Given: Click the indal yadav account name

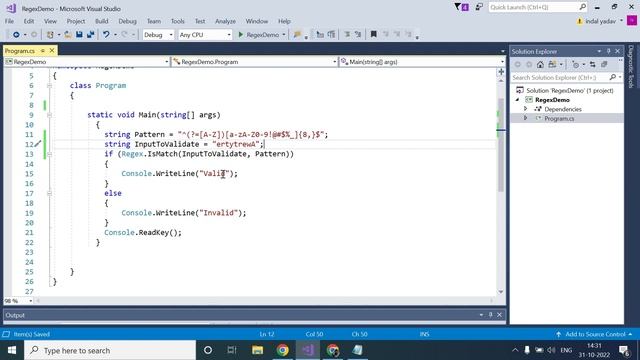Looking at the screenshot, I should point(600,21).
